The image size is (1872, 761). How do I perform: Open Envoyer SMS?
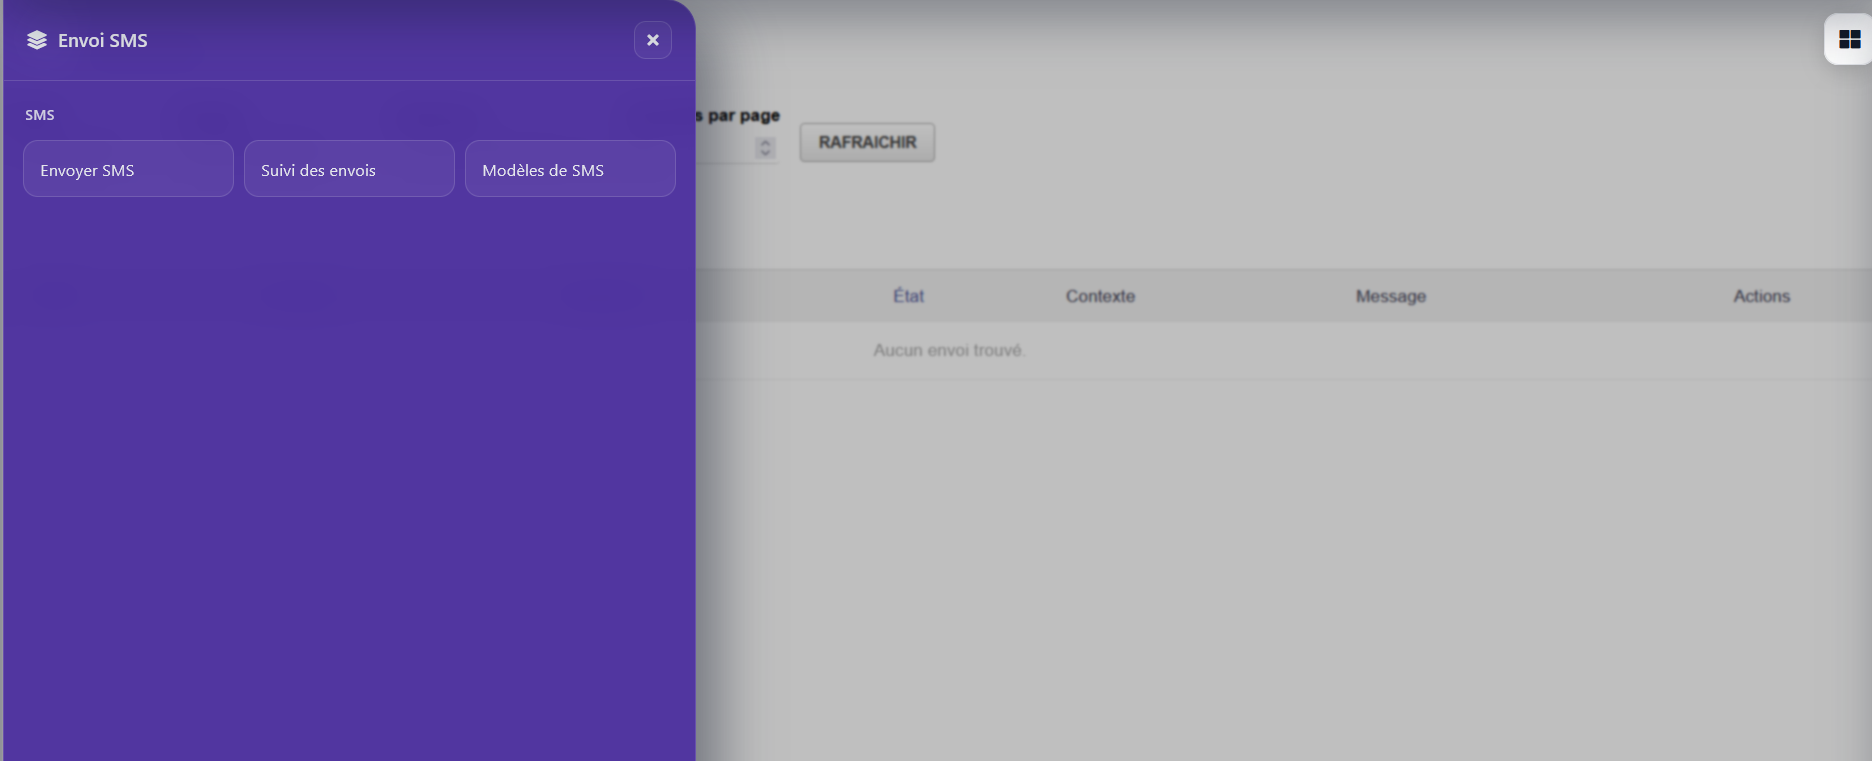[128, 169]
